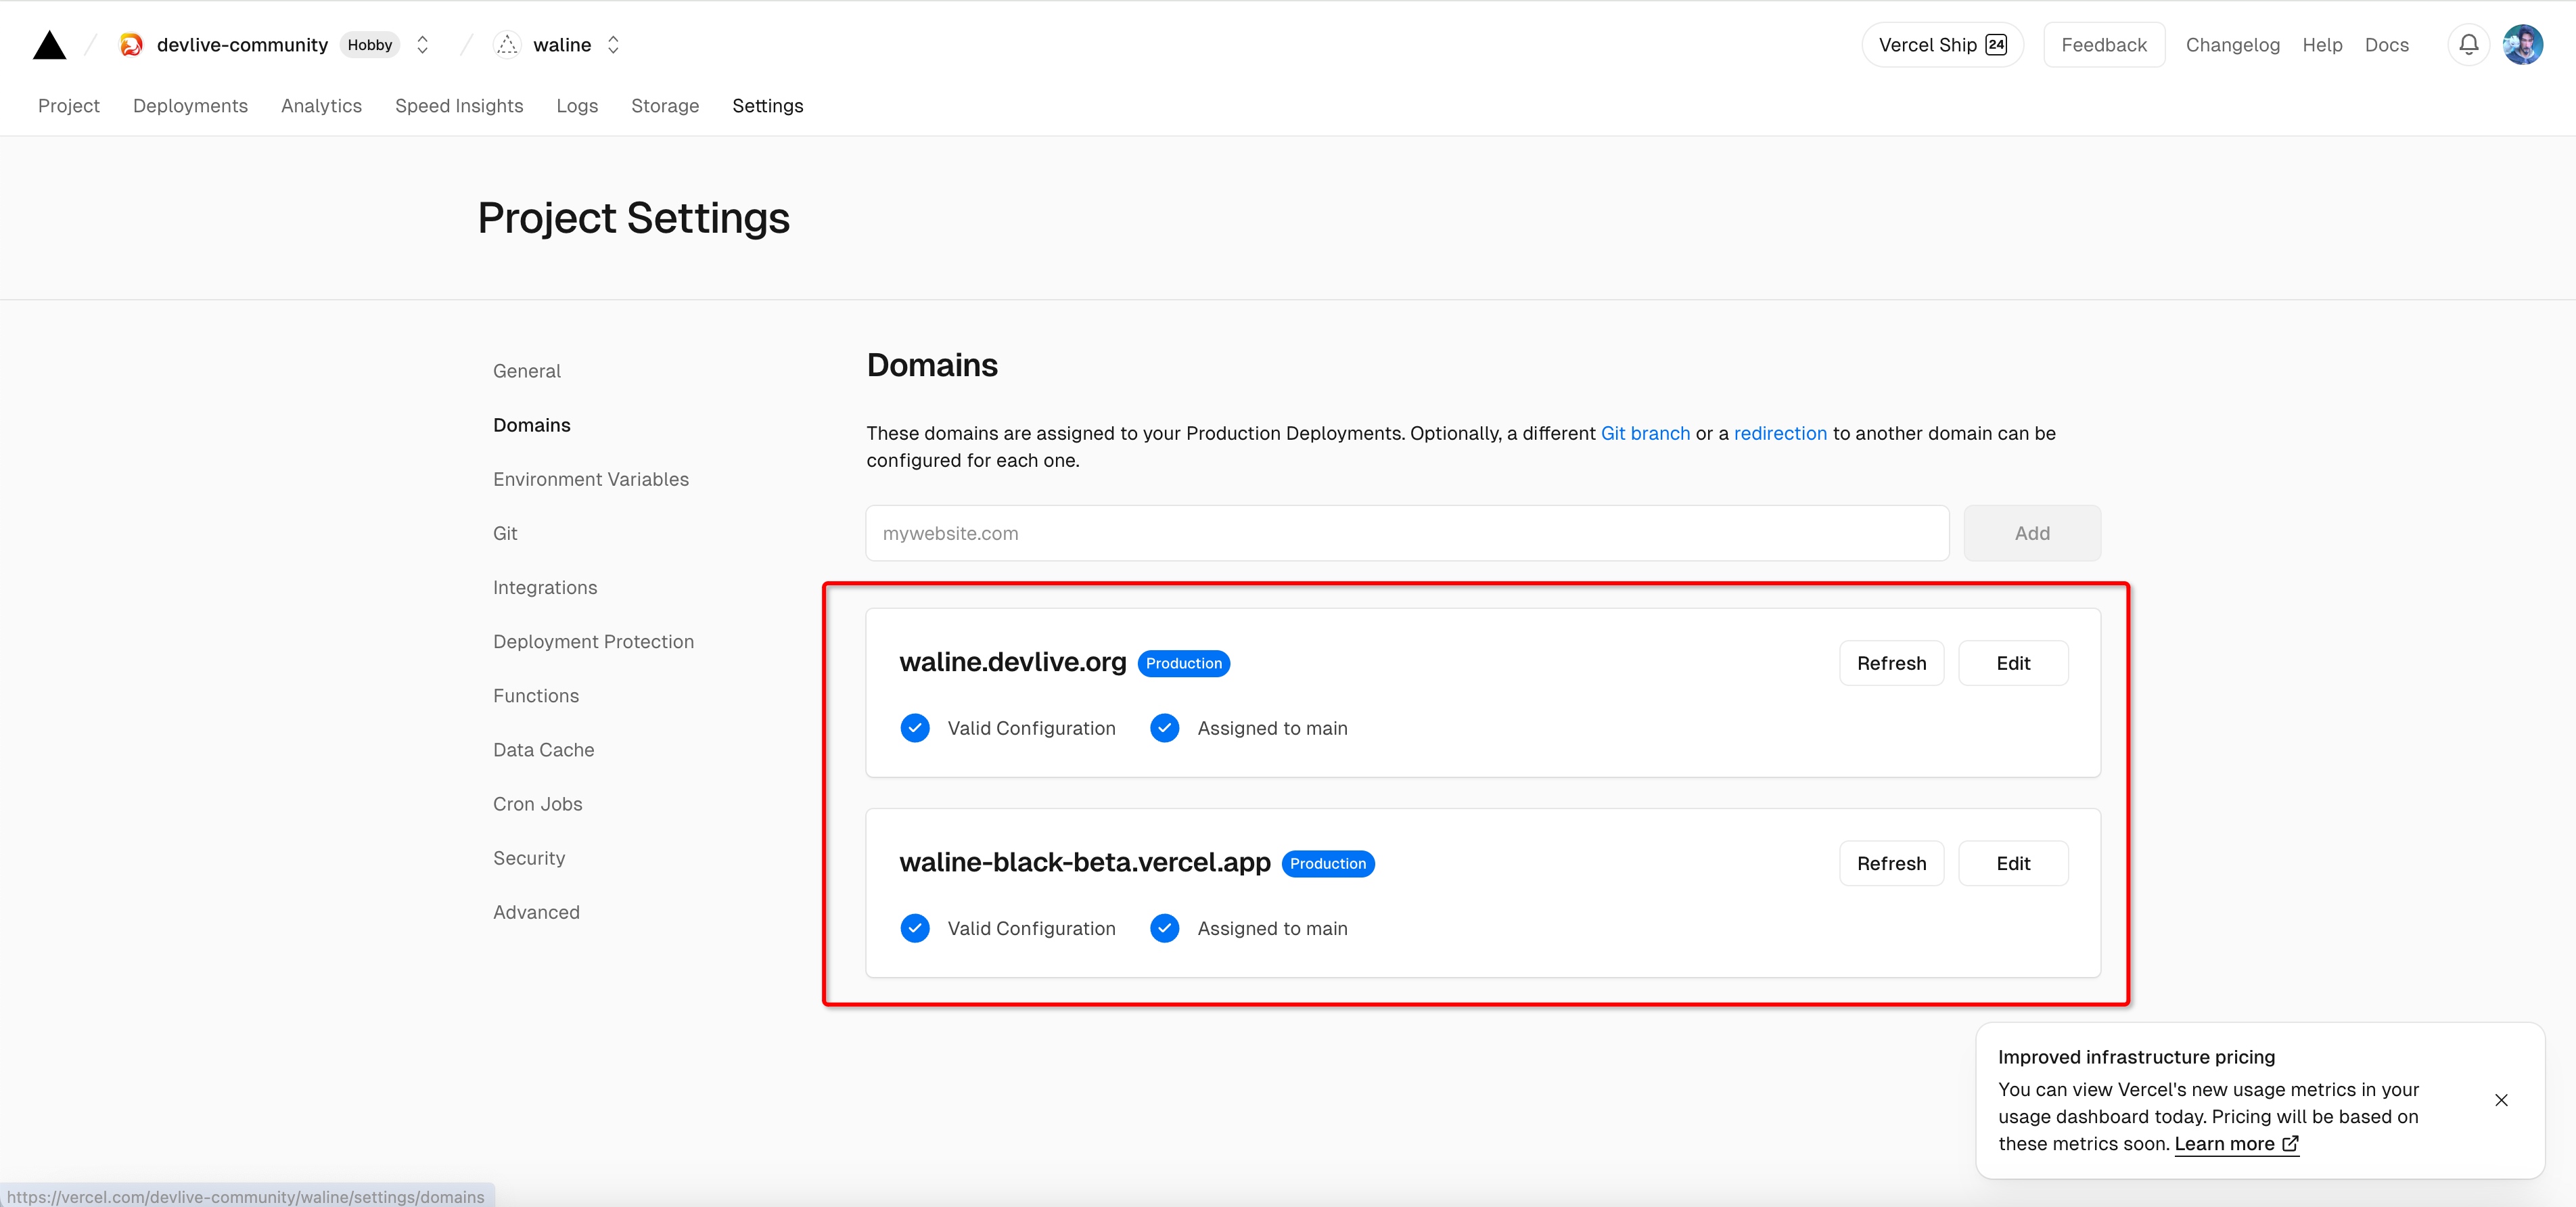Image resolution: width=2576 pixels, height=1207 pixels.
Task: Click the Vercel triangle logo
Action: [x=49, y=45]
